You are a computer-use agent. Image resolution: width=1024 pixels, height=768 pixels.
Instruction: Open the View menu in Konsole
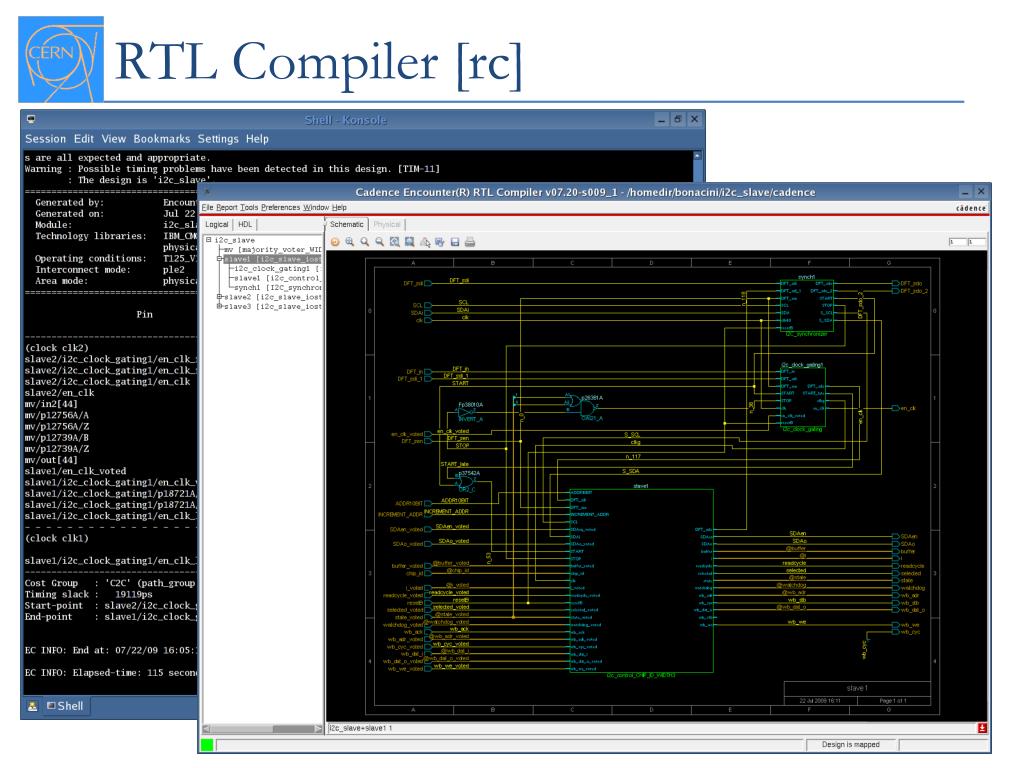[114, 139]
